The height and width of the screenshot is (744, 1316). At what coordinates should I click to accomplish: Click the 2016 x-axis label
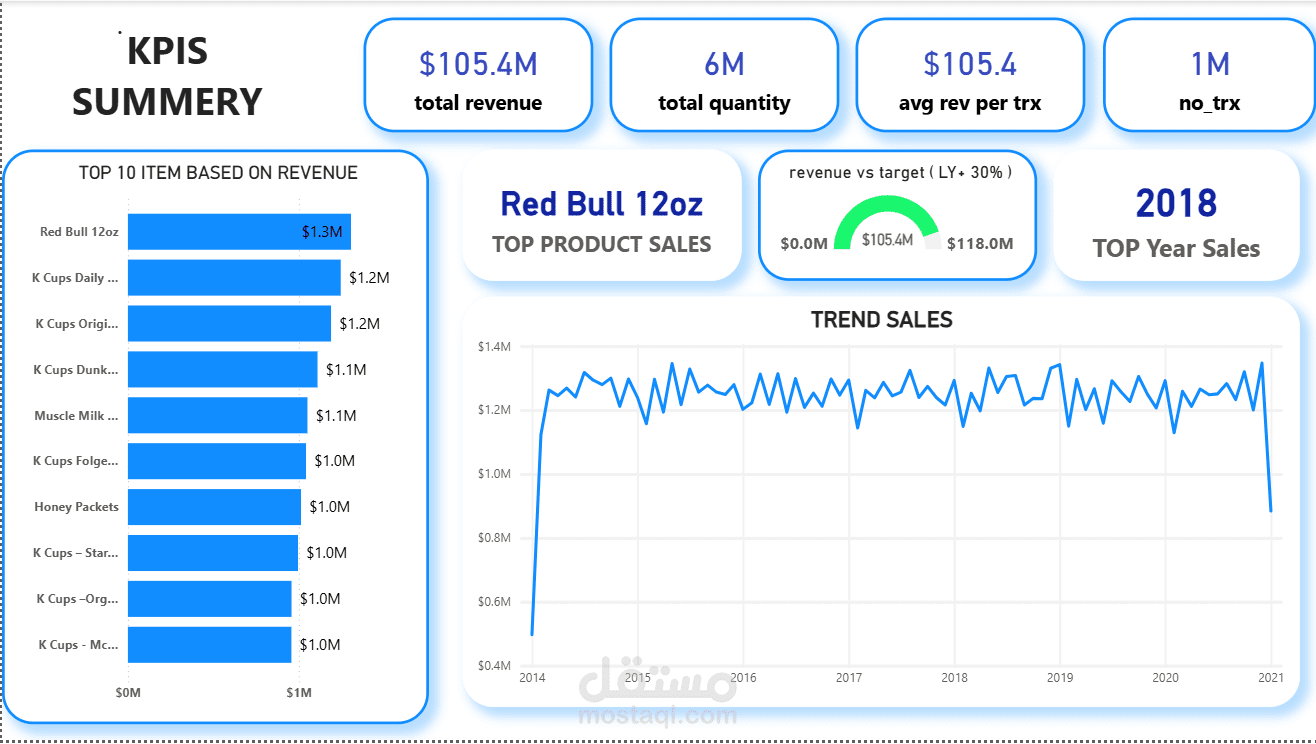pos(743,678)
